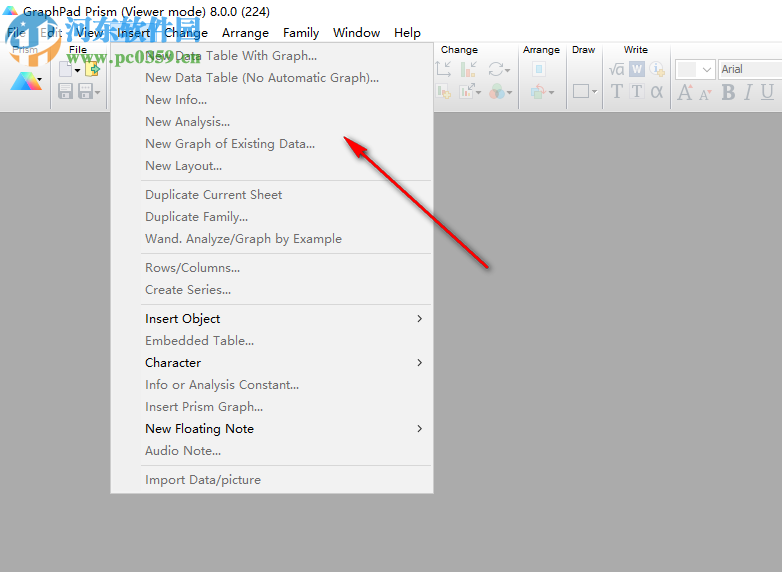The image size is (782, 572).
Task: Click the circular arrows icon in the Change group
Action: click(x=496, y=69)
